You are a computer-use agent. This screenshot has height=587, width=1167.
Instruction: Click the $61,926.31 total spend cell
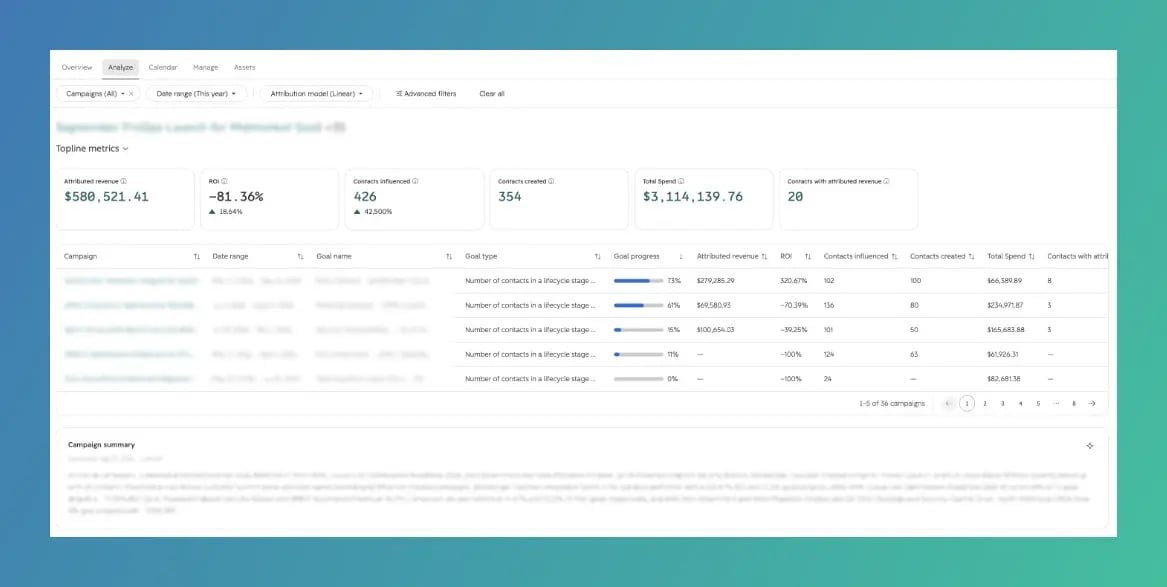click(x=1004, y=355)
